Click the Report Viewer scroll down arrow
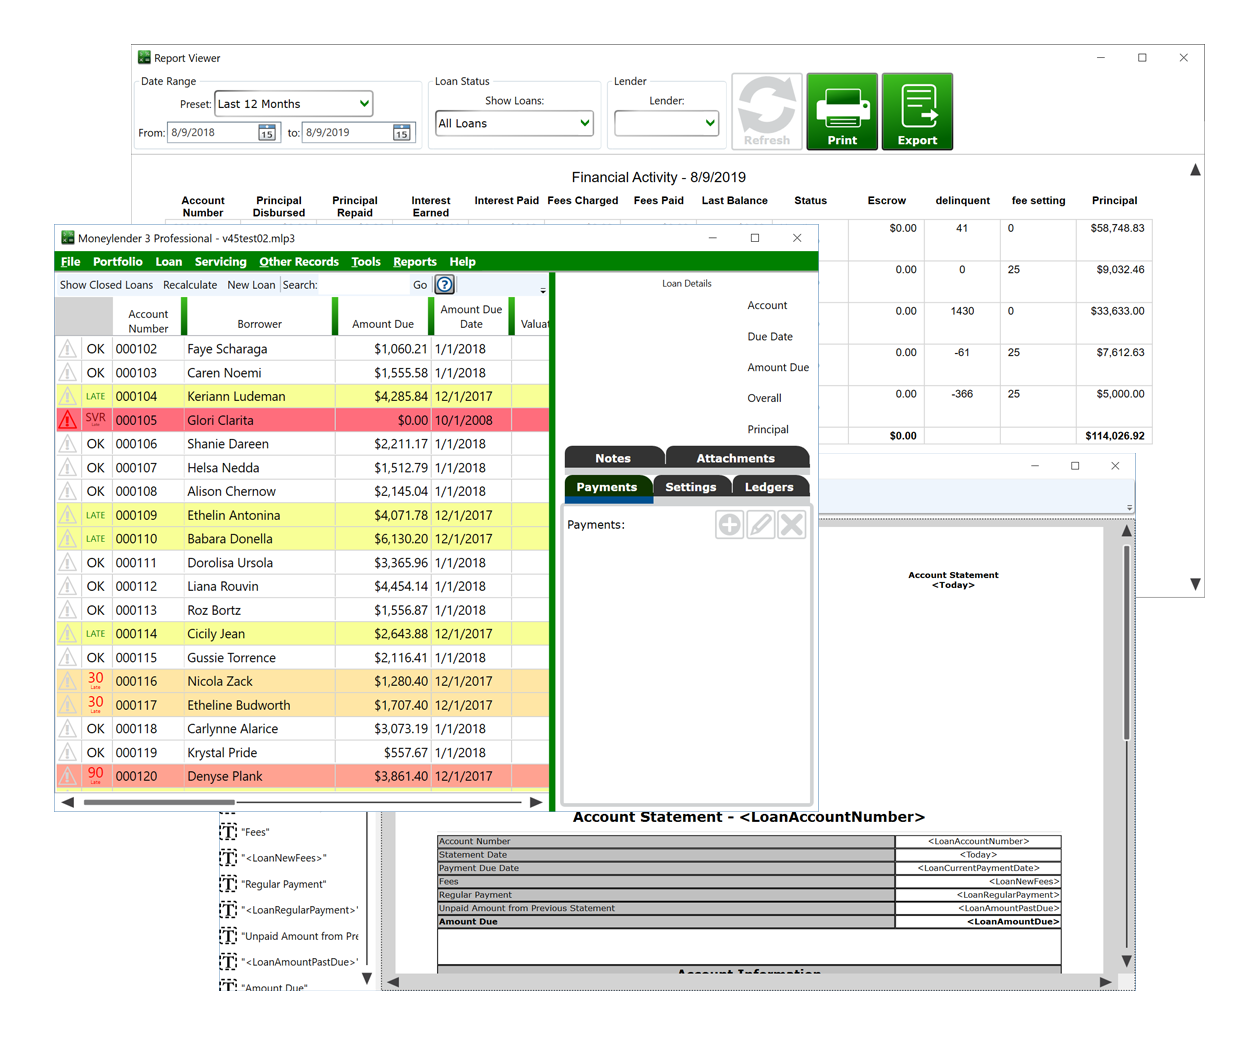Image resolution: width=1256 pixels, height=1045 pixels. click(x=1195, y=584)
